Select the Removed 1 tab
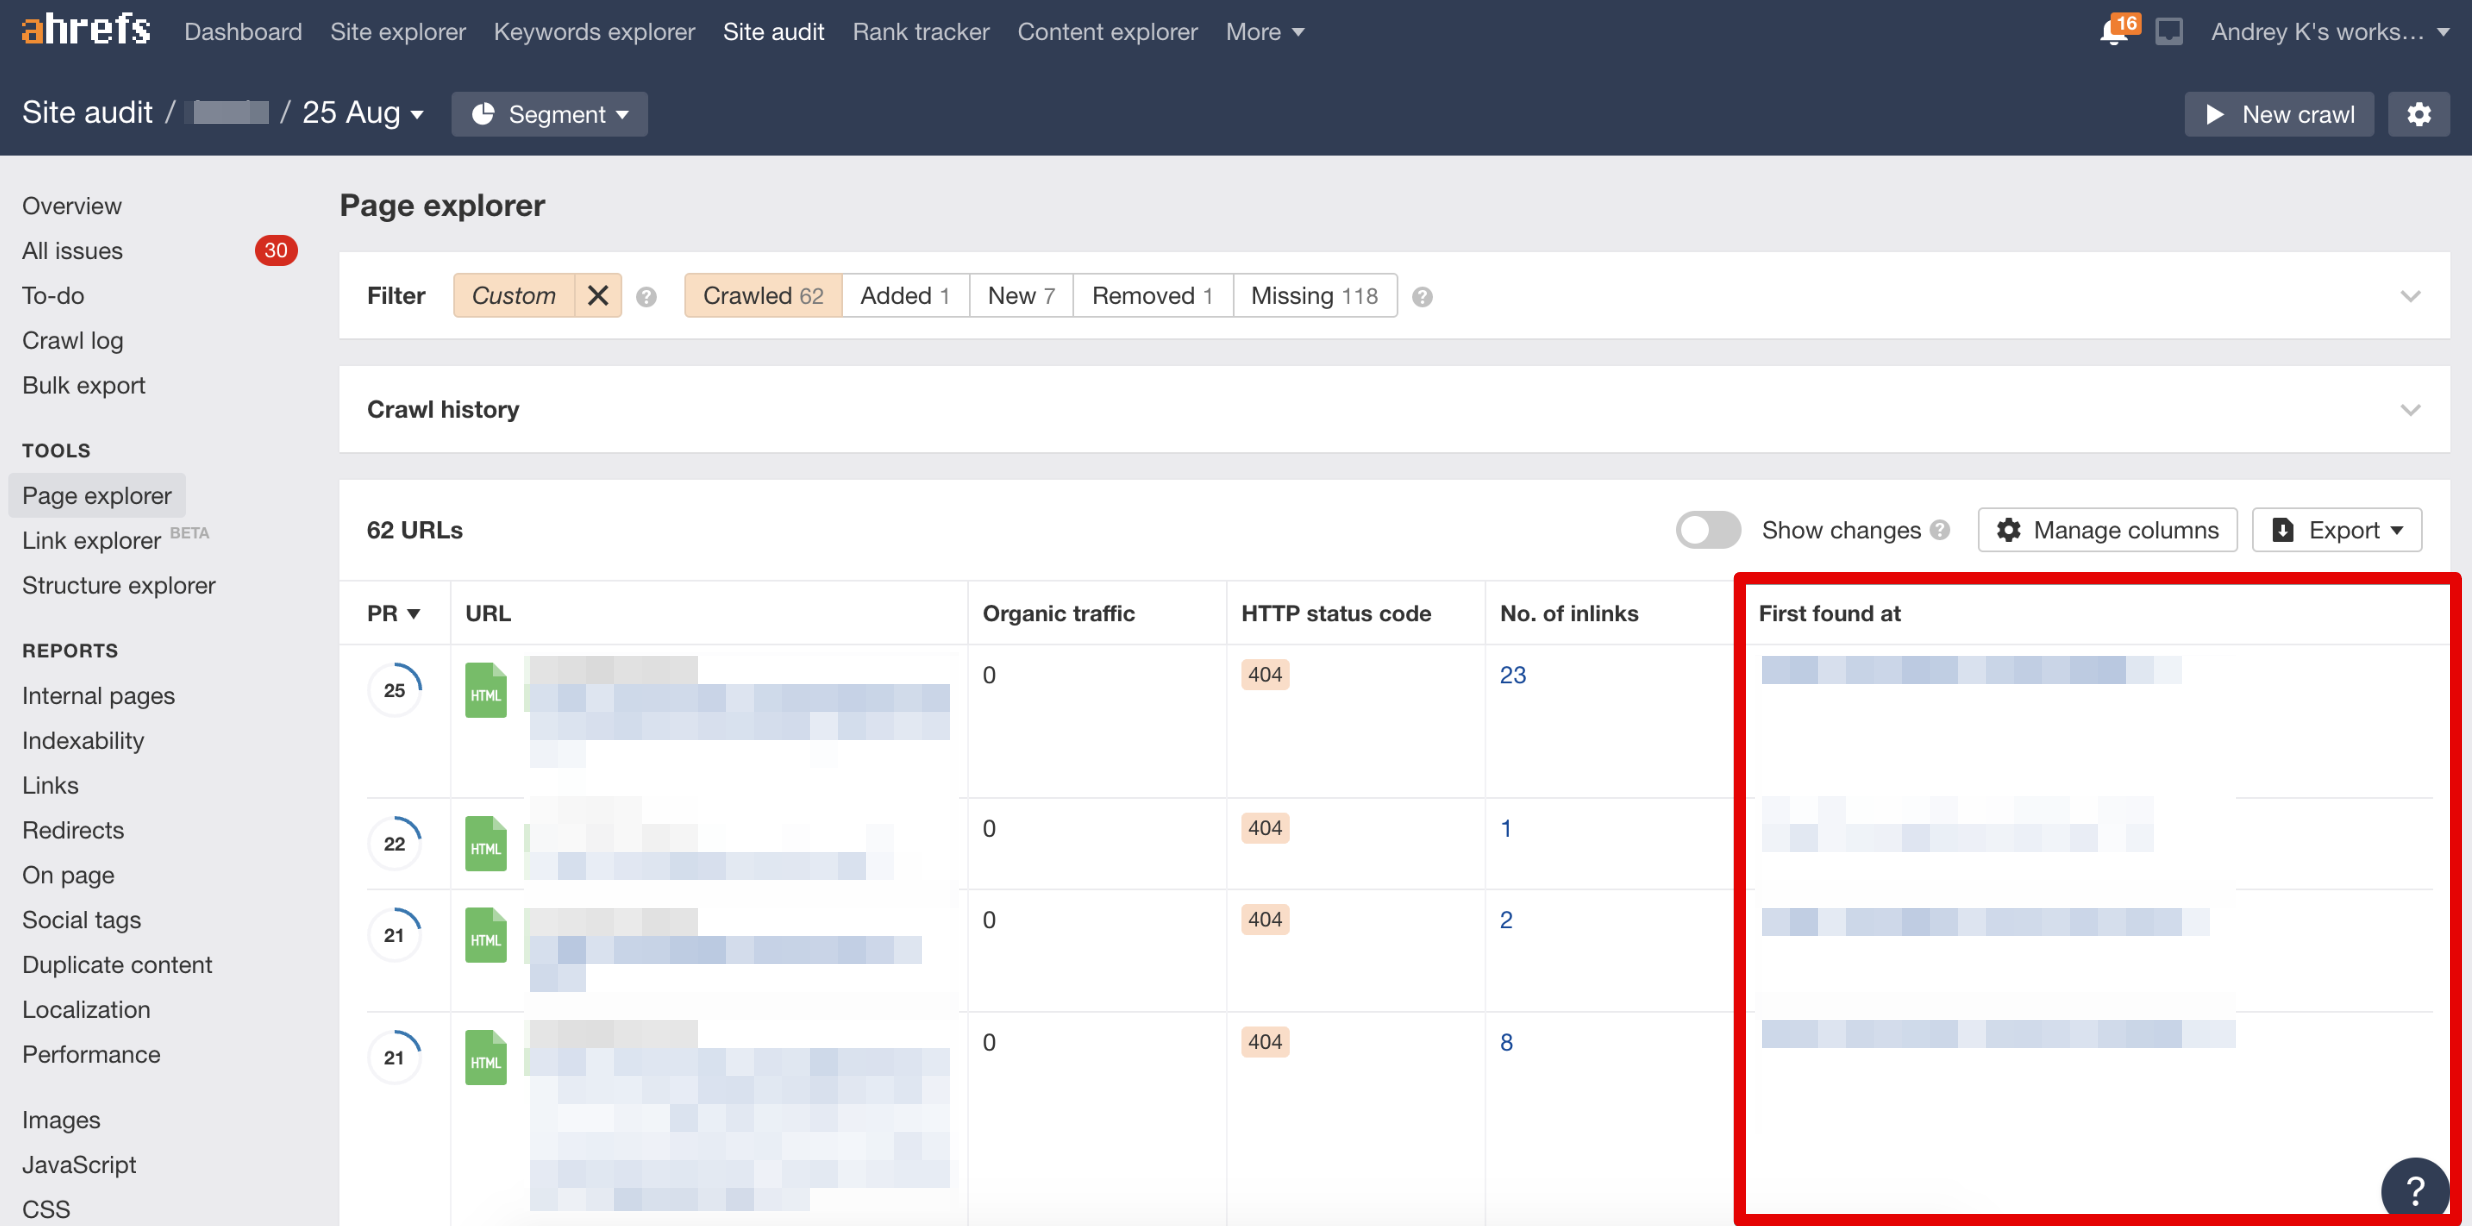The image size is (2472, 1226). [x=1153, y=295]
